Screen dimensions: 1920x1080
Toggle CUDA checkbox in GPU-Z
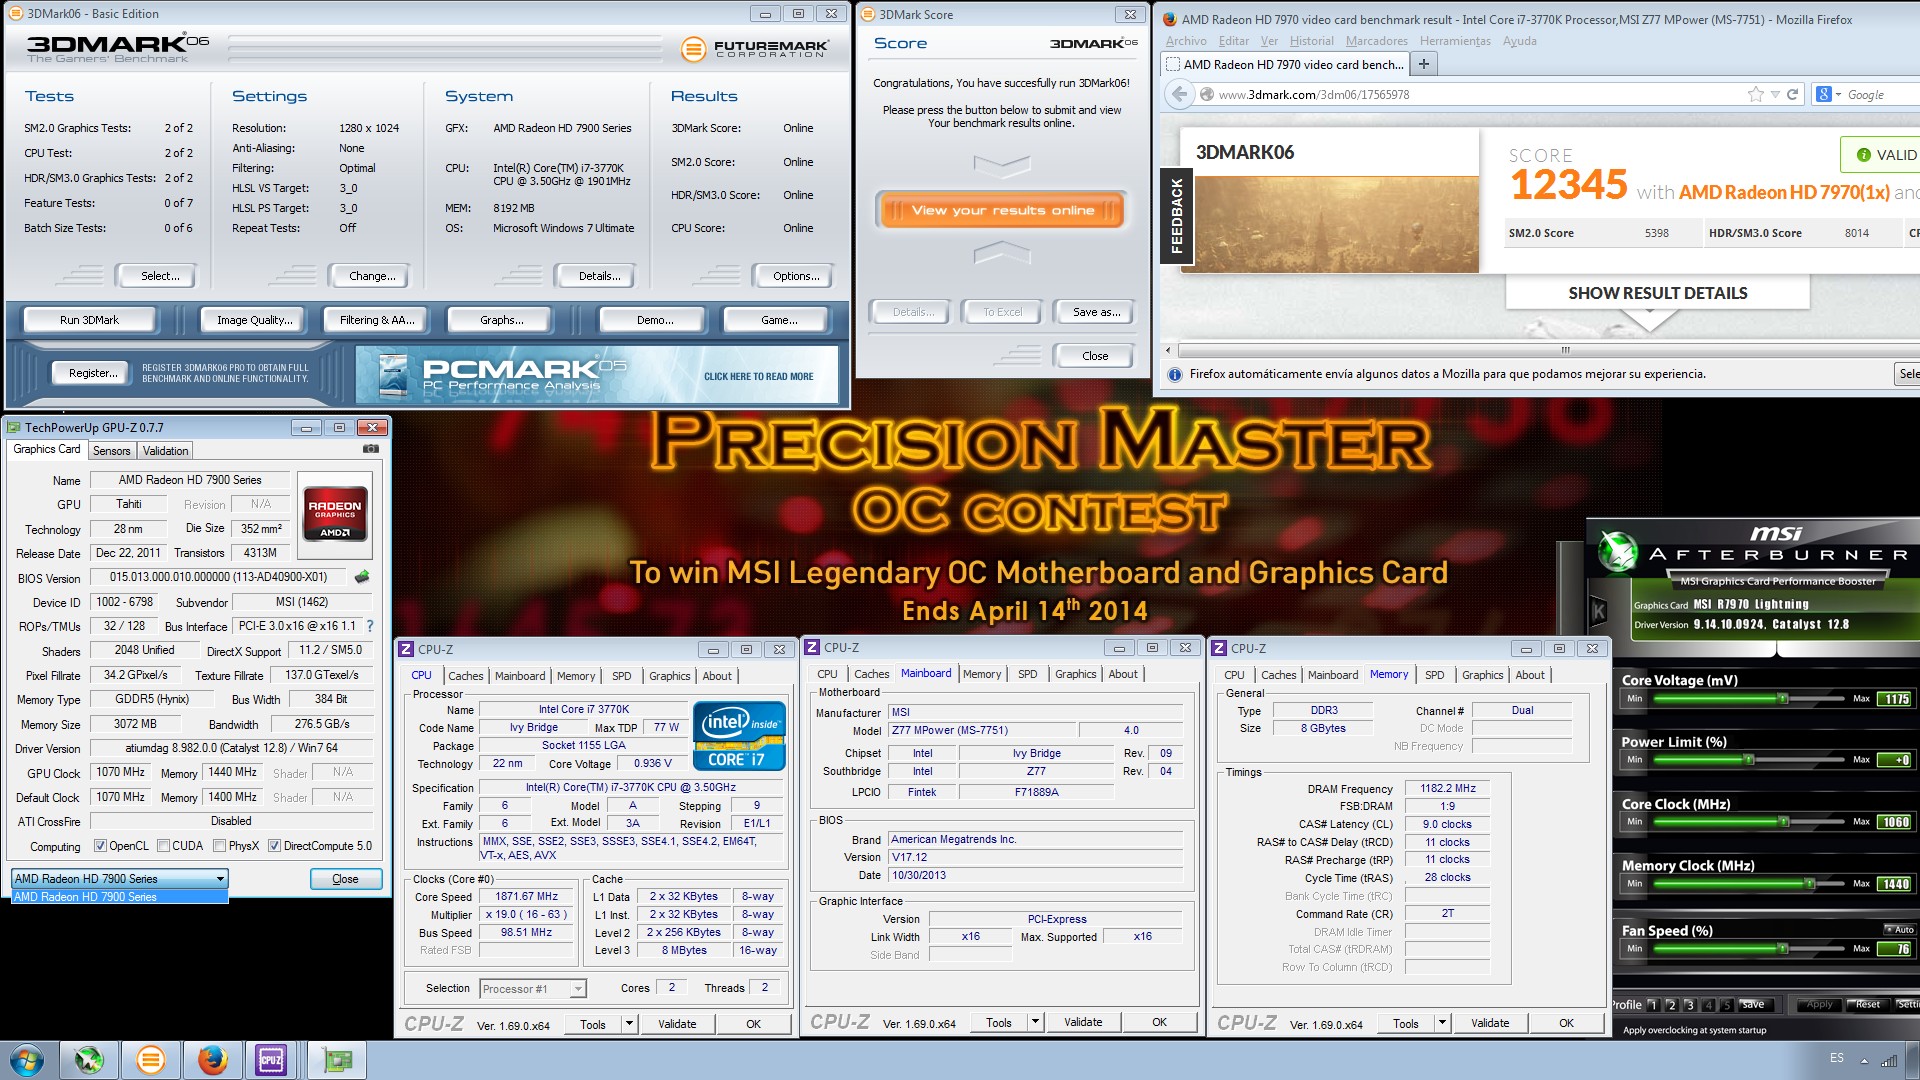pyautogui.click(x=163, y=846)
